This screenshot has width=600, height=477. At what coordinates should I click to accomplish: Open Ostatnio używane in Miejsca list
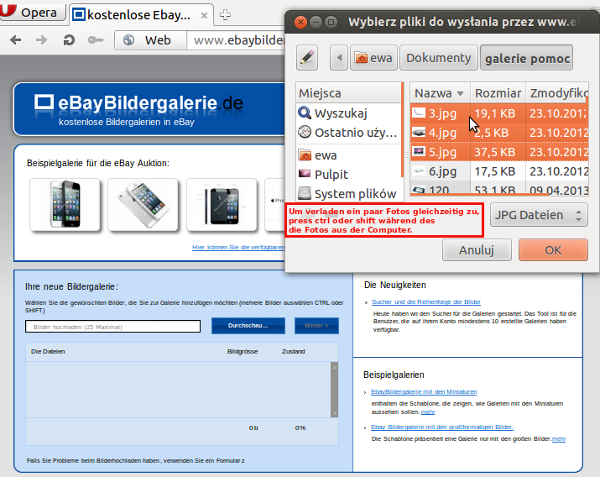348,132
